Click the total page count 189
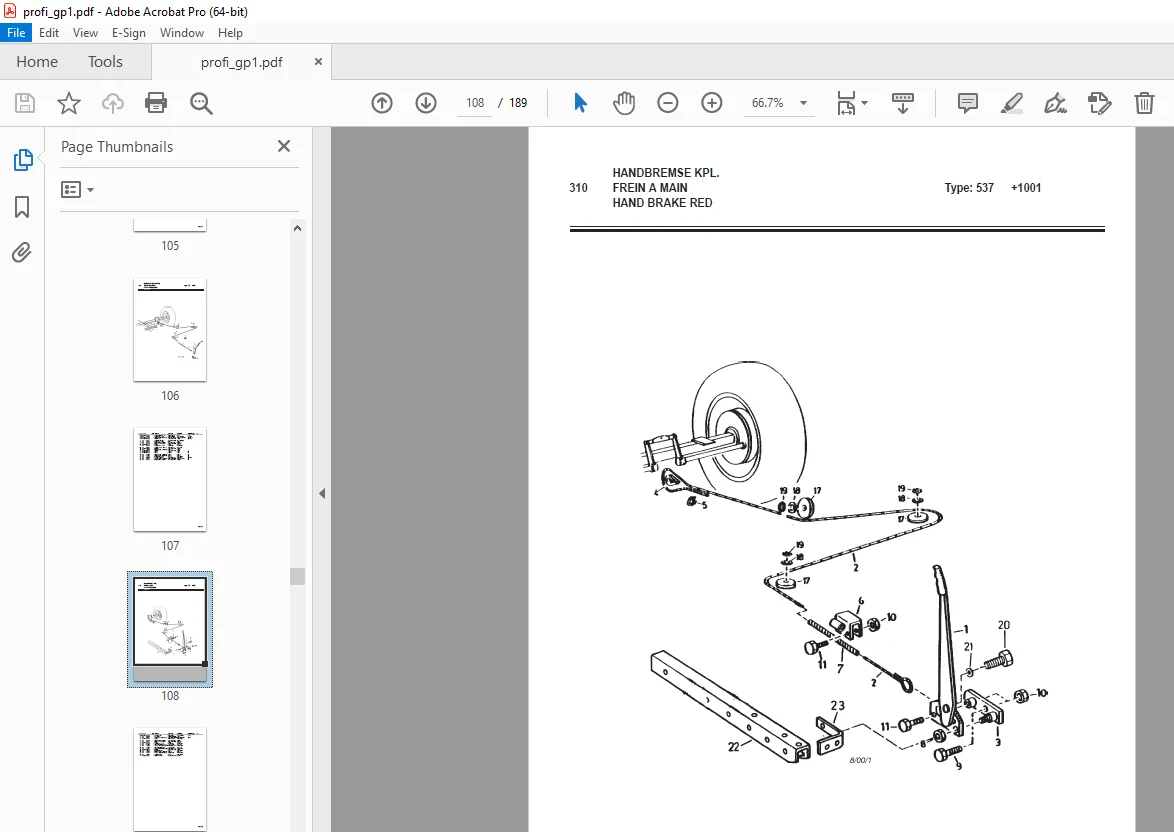Screen dimensions: 1174x832 click(518, 103)
